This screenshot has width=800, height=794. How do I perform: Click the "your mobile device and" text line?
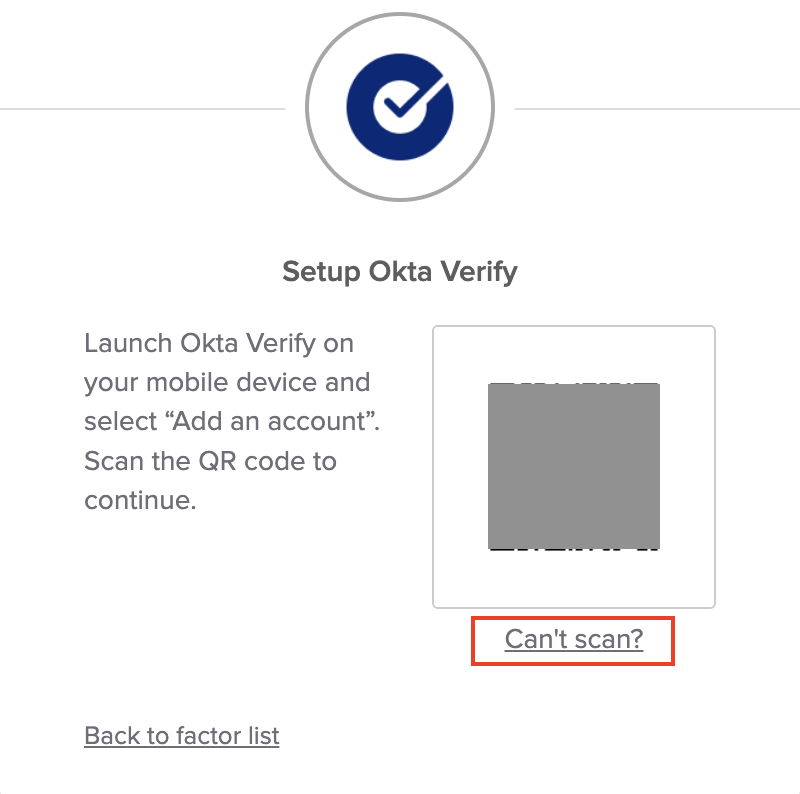[227, 382]
